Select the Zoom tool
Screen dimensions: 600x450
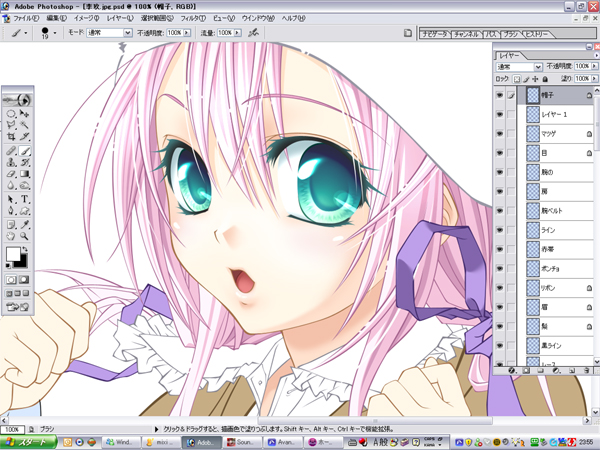click(x=24, y=236)
